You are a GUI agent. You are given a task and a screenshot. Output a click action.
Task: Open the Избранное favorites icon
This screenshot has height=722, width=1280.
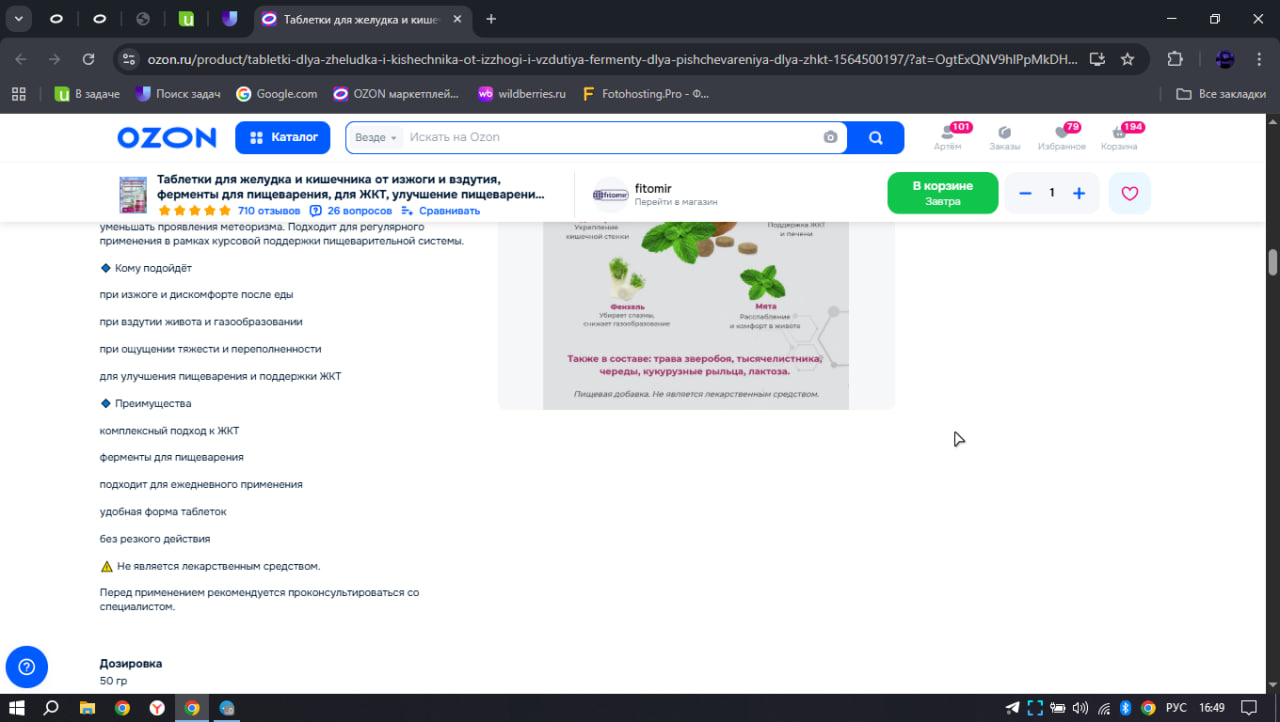pyautogui.click(x=1062, y=138)
